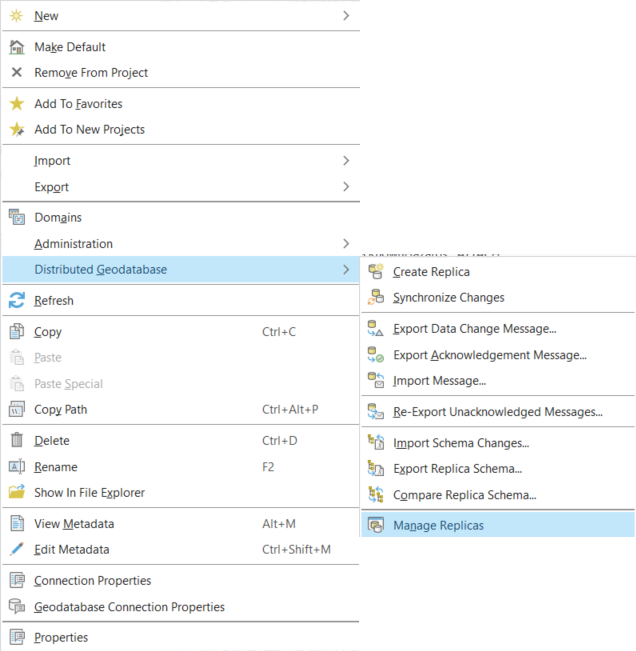Click the Import Schema Changes icon
The width and height of the screenshot is (636, 651).
coord(376,443)
